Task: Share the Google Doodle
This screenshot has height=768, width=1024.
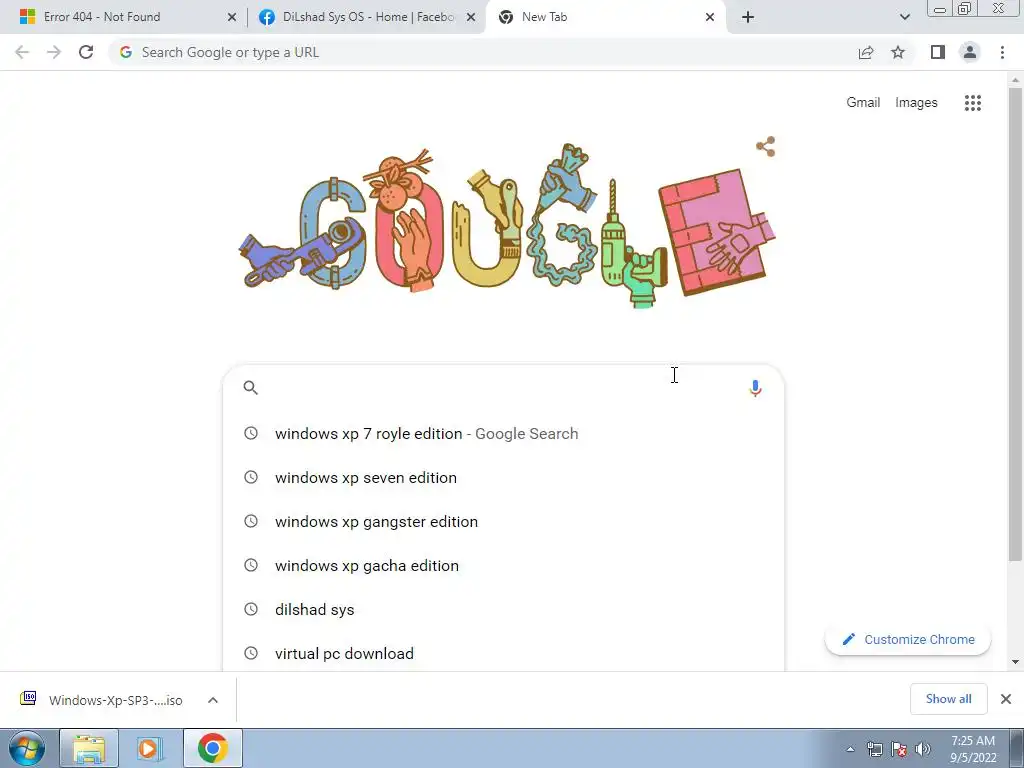Action: 765,146
